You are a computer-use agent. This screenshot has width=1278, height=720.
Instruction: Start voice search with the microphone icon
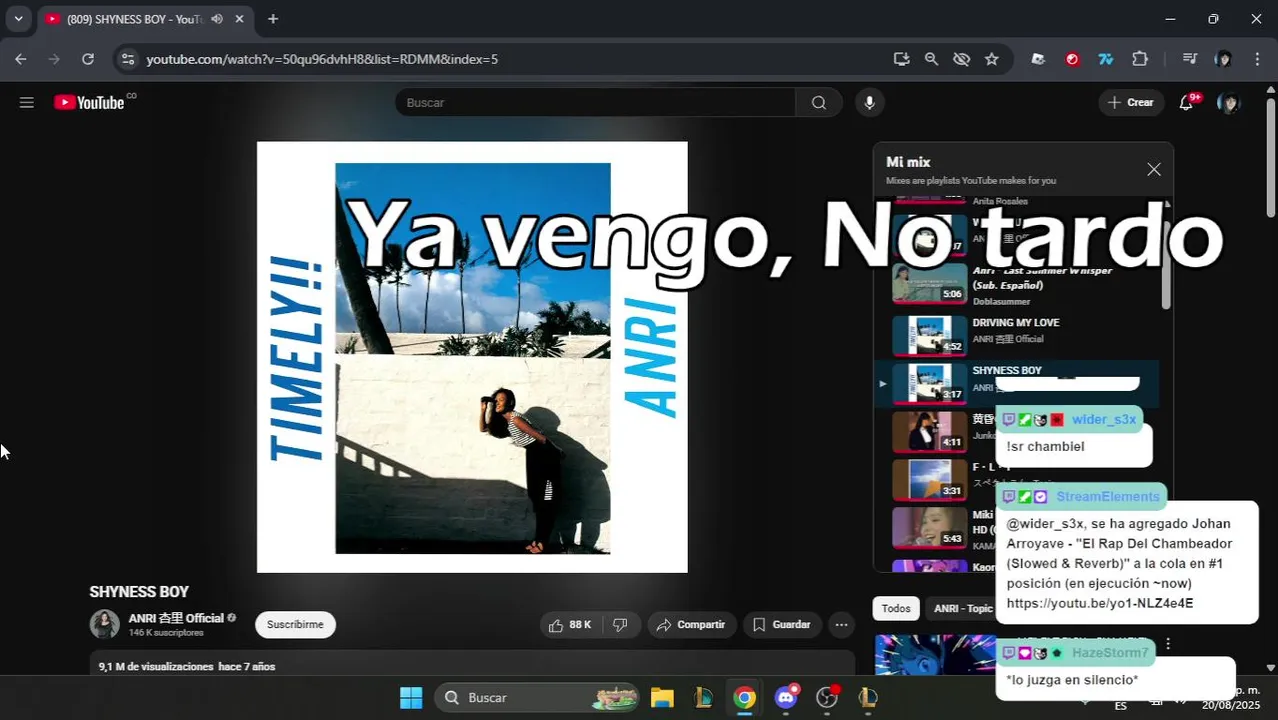869,102
